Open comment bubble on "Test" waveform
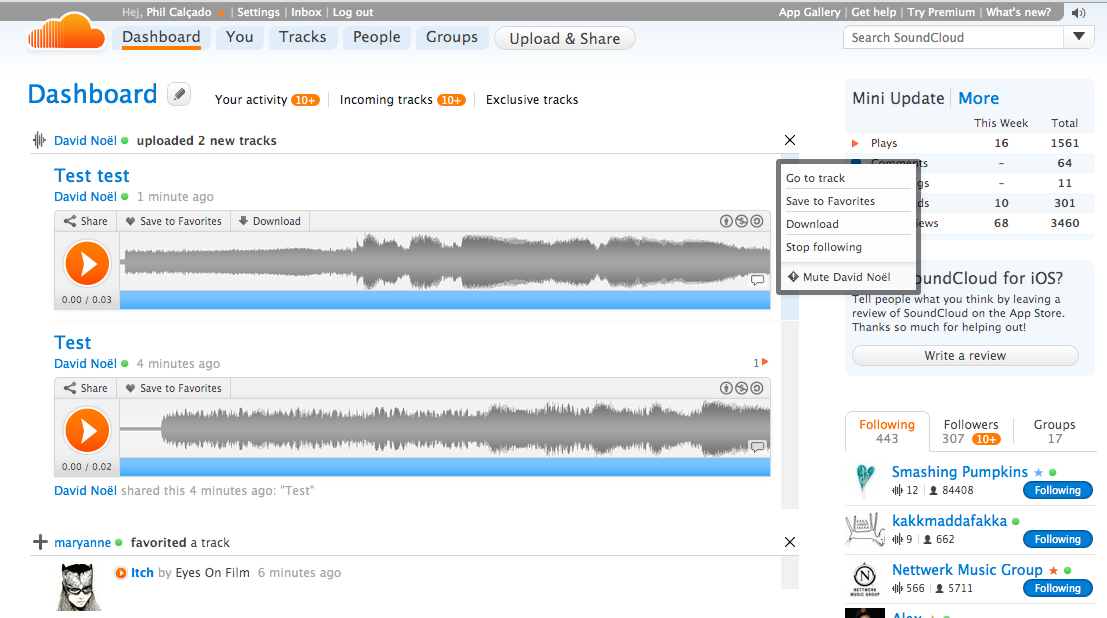Screen dimensions: 1107x618 pos(758,446)
